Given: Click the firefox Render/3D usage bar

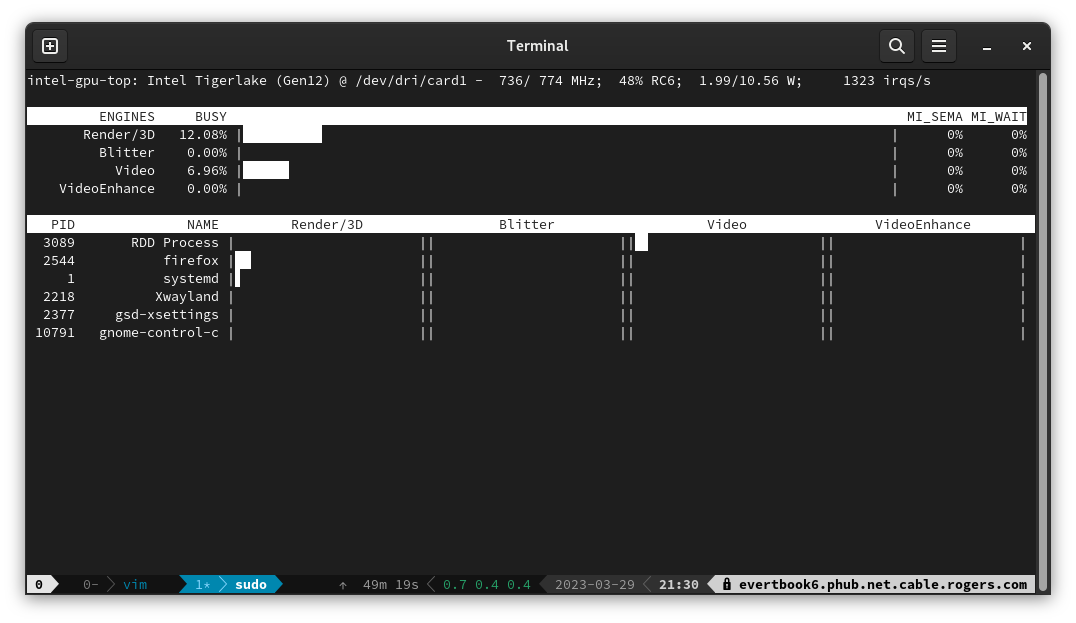Looking at the screenshot, I should click(x=243, y=260).
